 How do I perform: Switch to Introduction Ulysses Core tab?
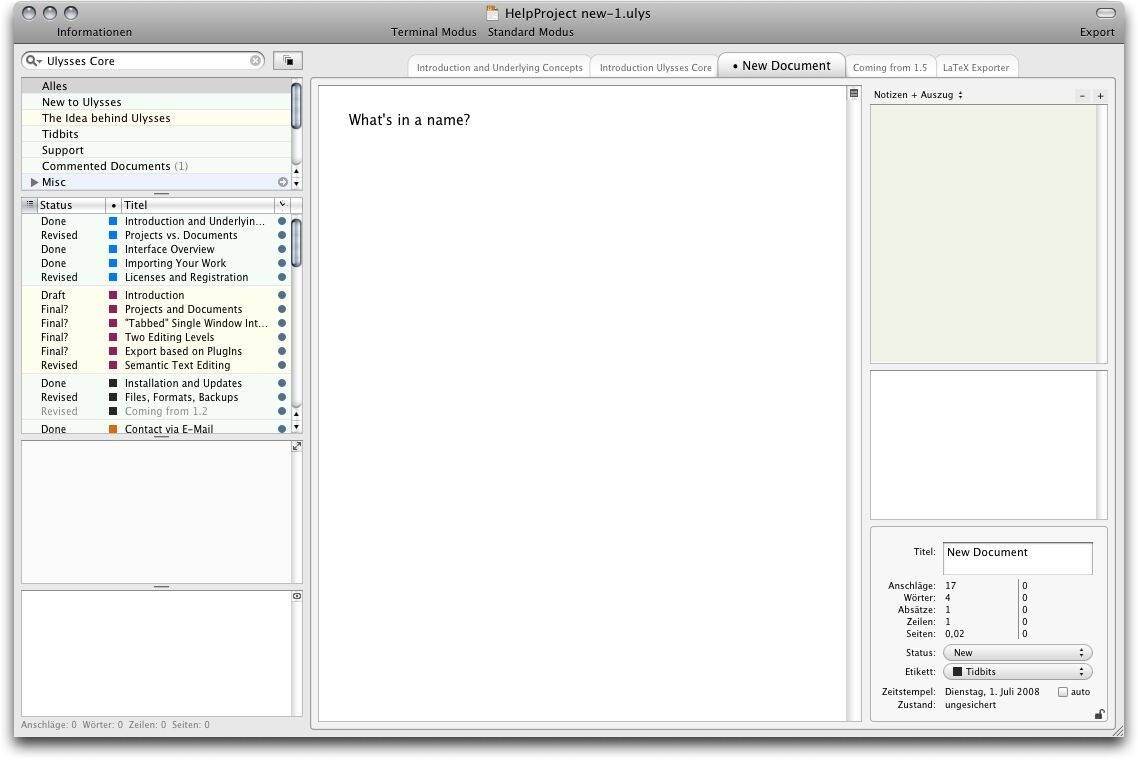[655, 68]
